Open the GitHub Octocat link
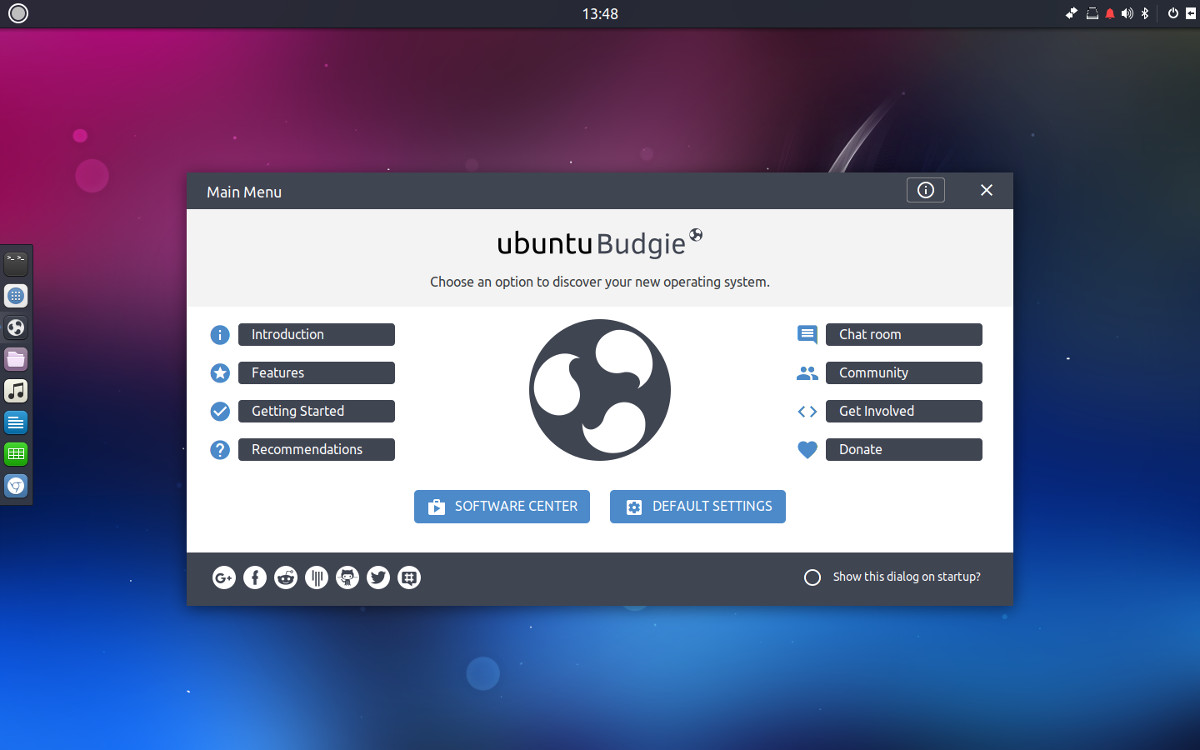Viewport: 1200px width, 750px height. [x=347, y=577]
